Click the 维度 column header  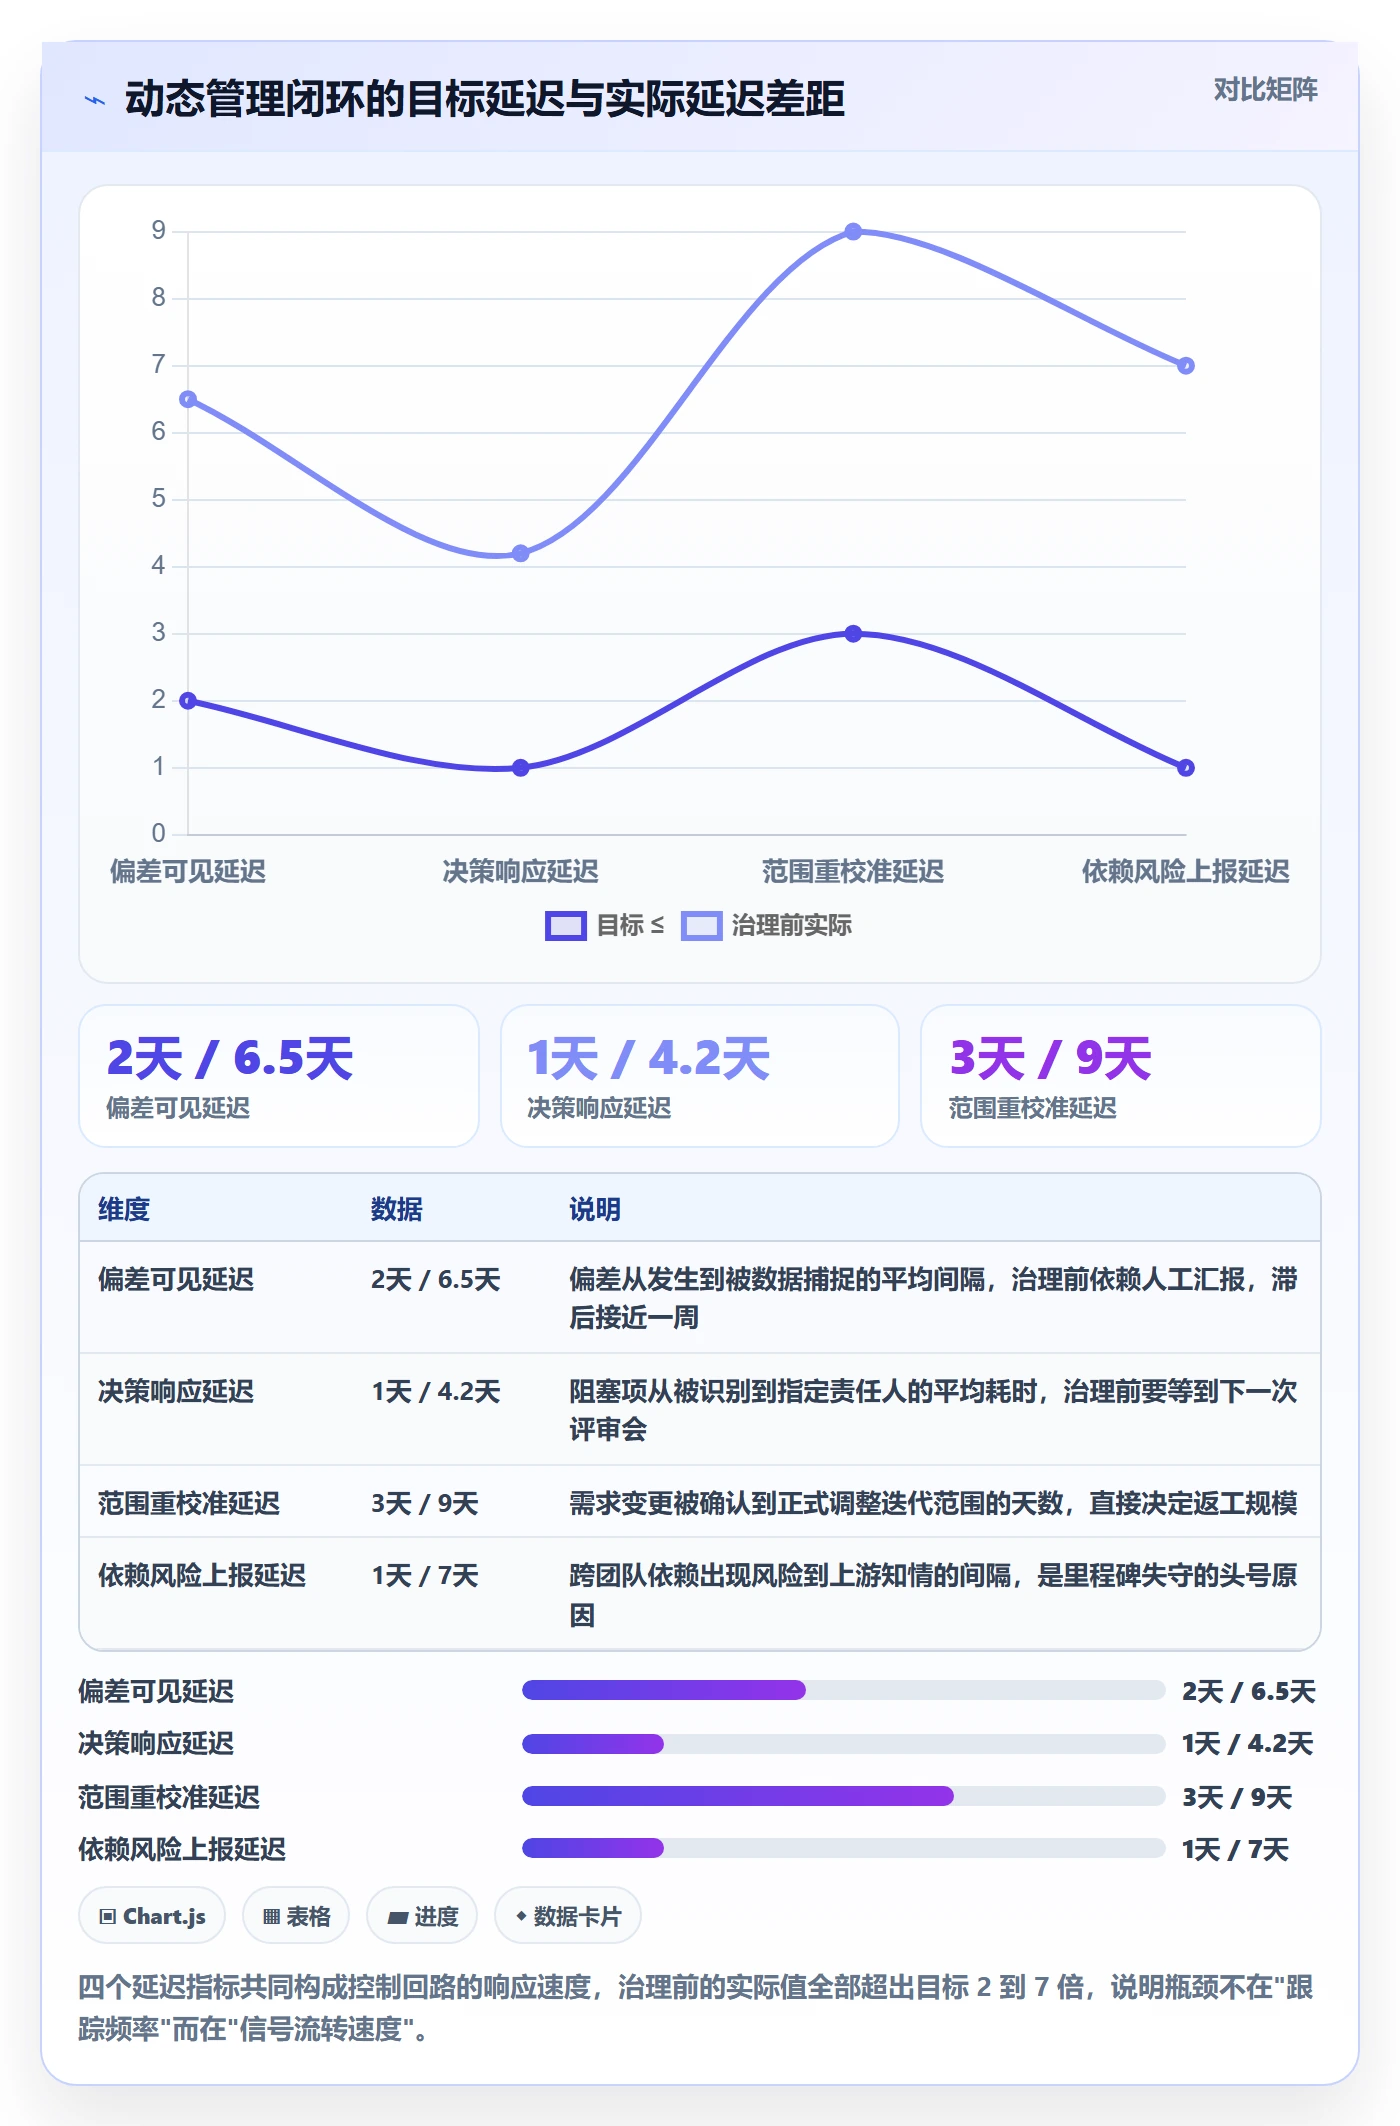(124, 1210)
